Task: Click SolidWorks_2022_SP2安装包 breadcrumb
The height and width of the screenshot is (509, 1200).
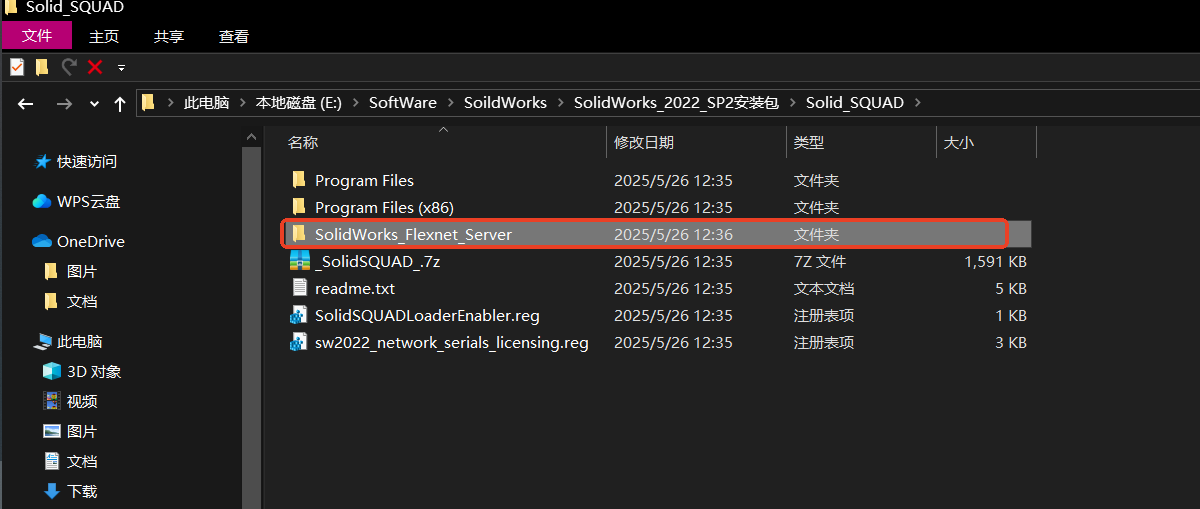Action: click(x=676, y=102)
